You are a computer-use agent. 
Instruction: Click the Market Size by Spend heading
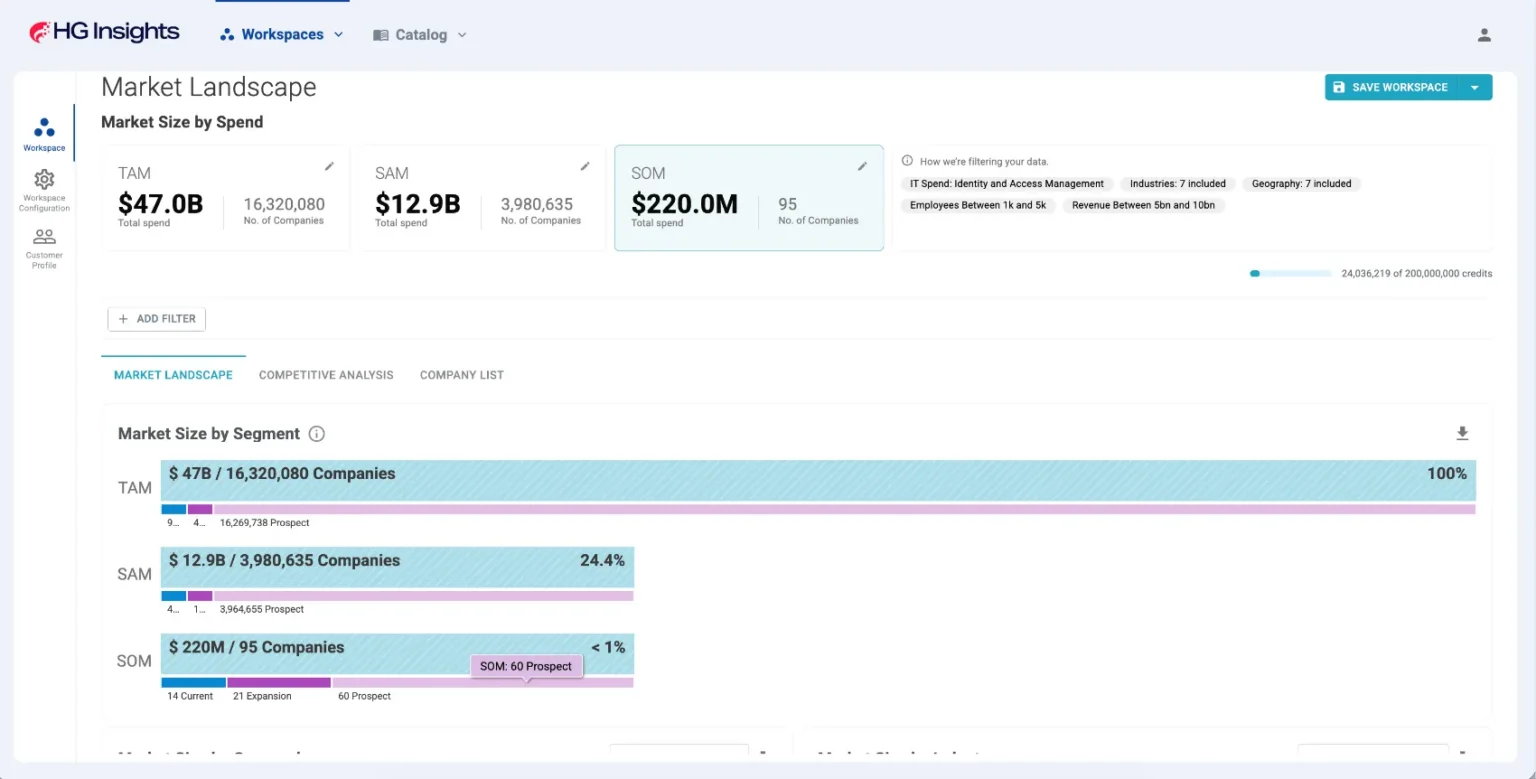(x=182, y=122)
